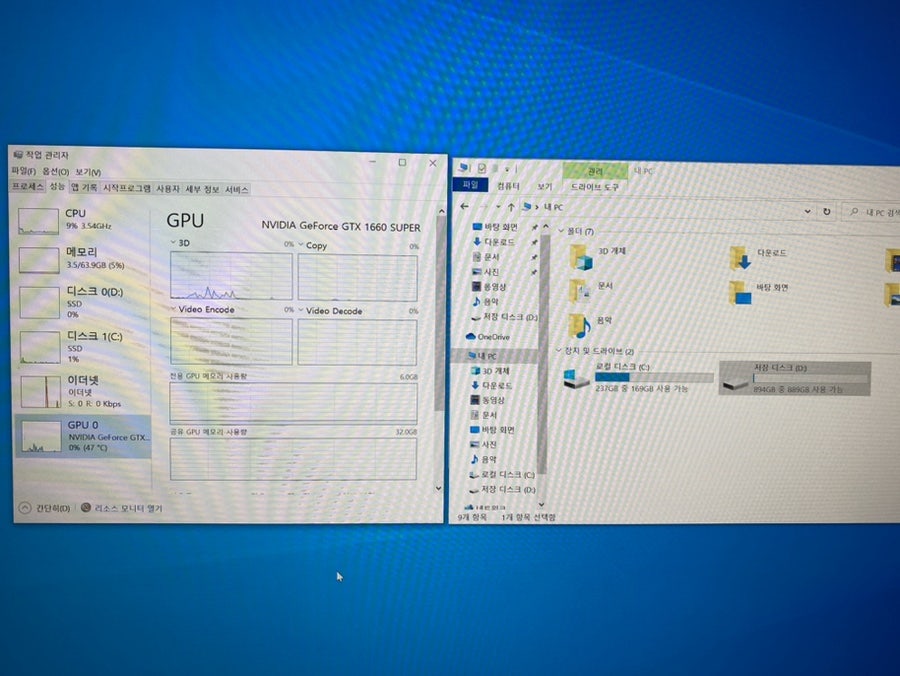The image size is (900, 676).
Task: Open pinned 문서 in Quick Access
Action: click(486, 257)
